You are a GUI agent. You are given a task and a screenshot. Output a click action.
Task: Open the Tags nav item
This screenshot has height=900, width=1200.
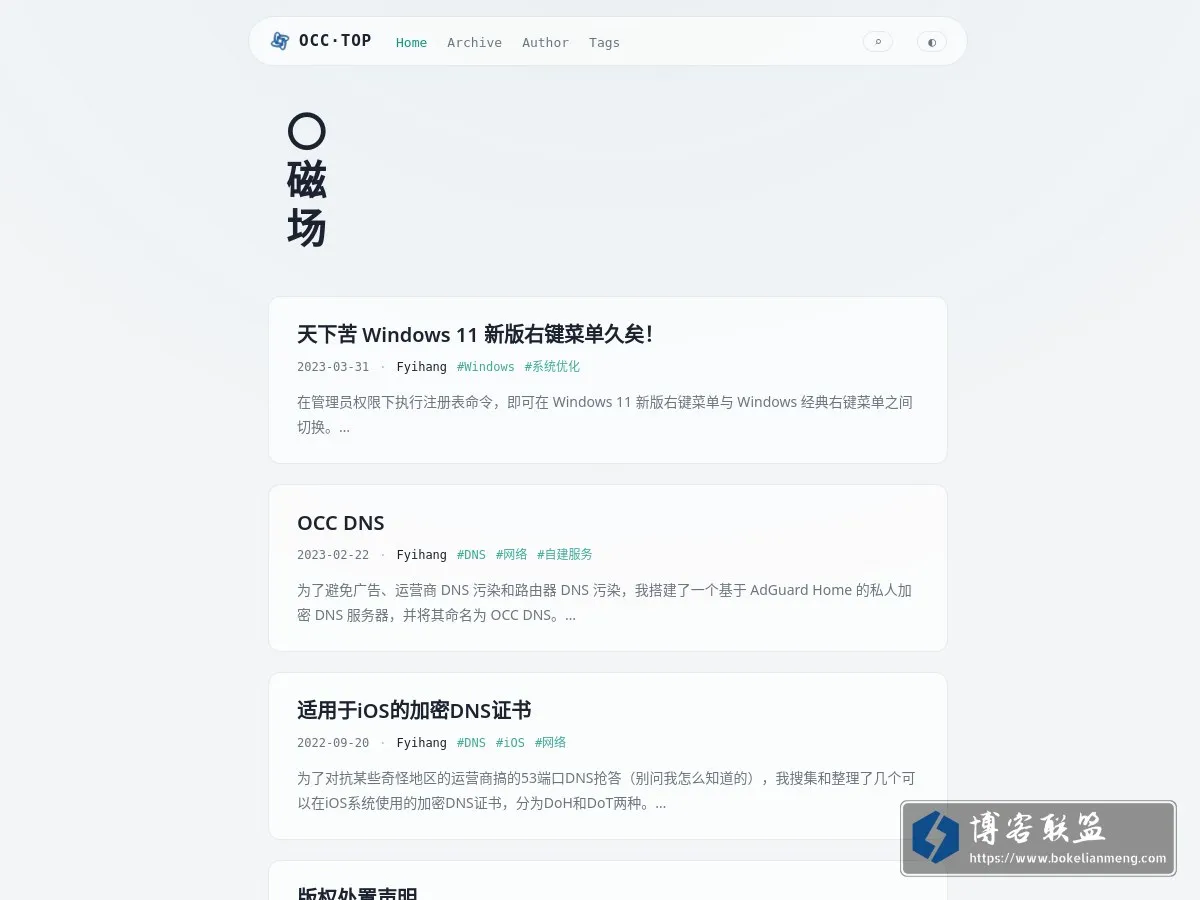click(604, 42)
